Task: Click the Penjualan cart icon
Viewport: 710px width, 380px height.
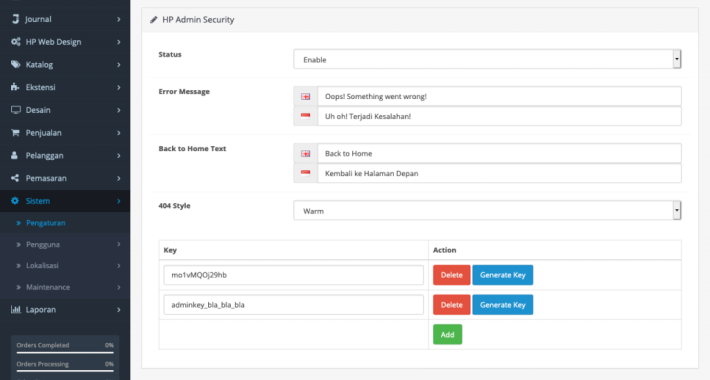Action: [x=15, y=133]
